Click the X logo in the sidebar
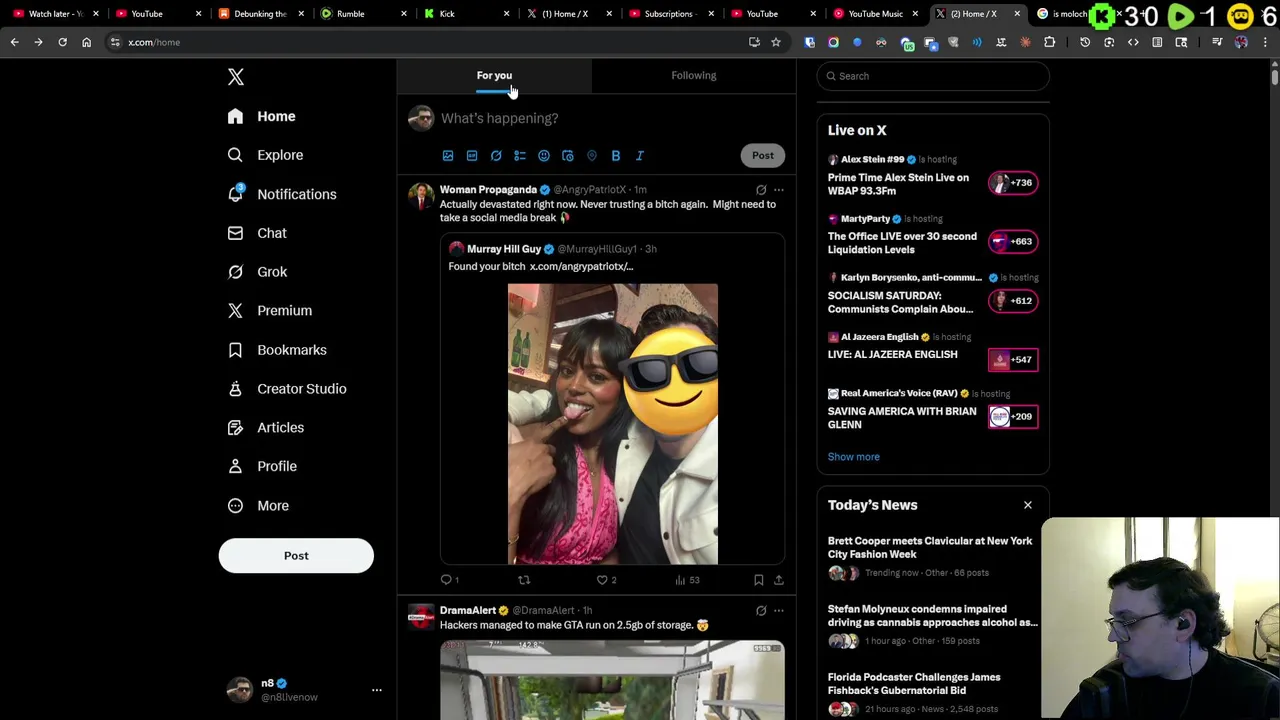 [235, 77]
